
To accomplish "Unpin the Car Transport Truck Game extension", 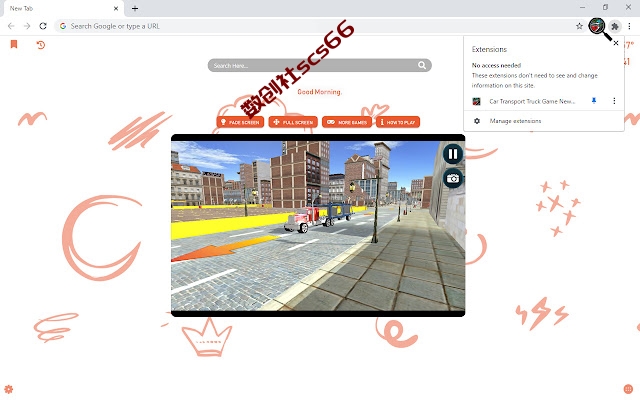I will (594, 100).
